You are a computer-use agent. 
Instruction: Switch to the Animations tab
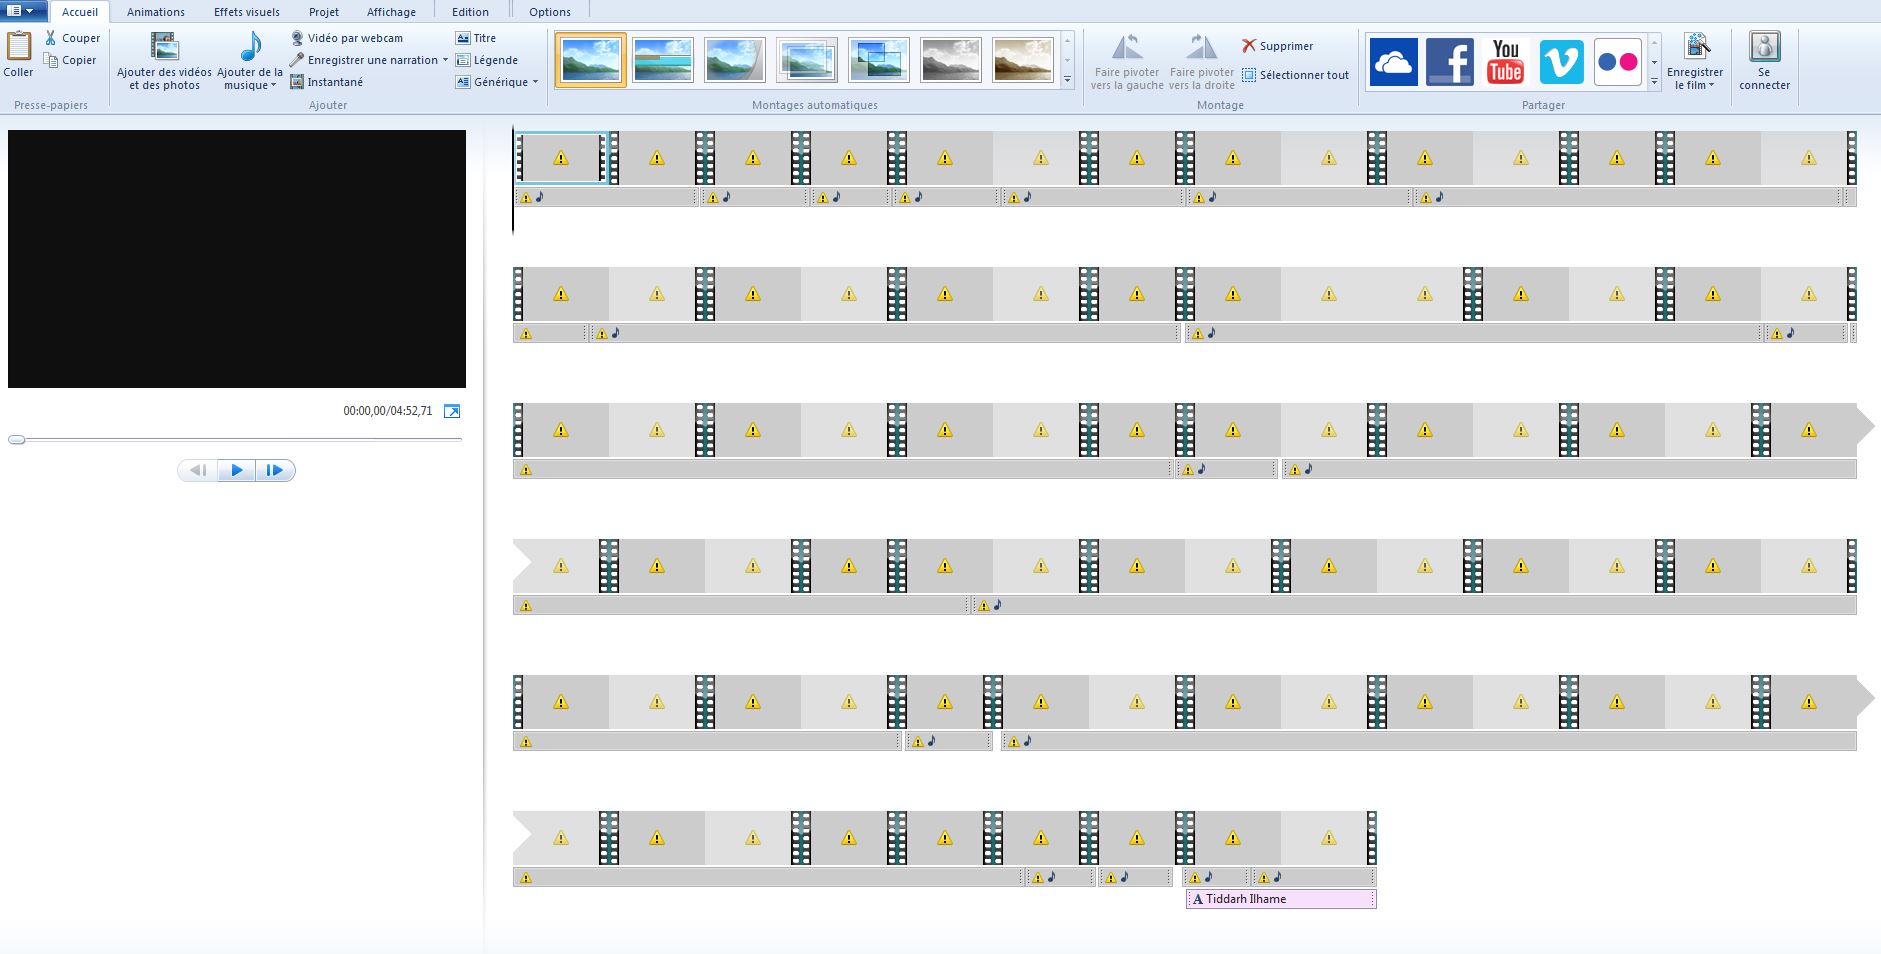[155, 12]
